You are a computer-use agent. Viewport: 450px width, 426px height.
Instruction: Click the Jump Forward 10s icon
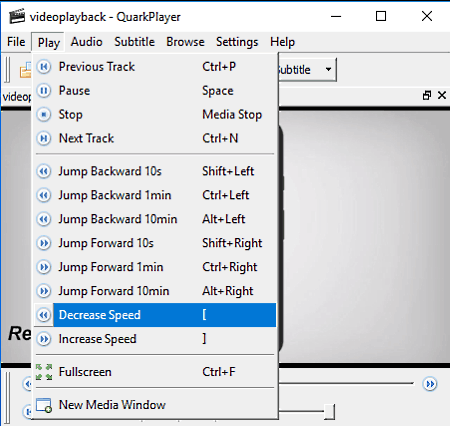[x=44, y=243]
